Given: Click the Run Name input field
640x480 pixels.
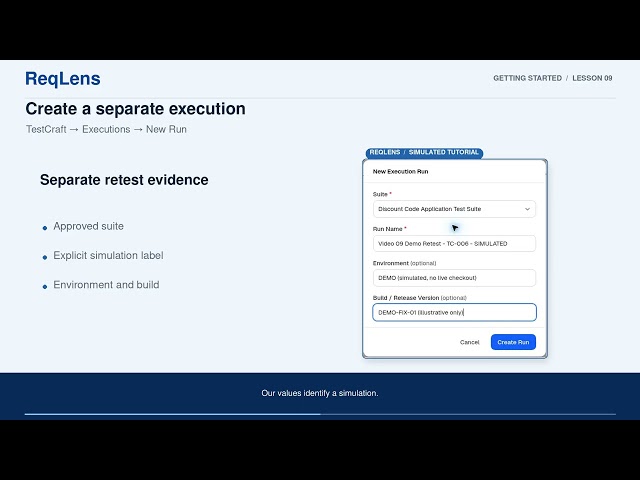Looking at the screenshot, I should (x=454, y=244).
